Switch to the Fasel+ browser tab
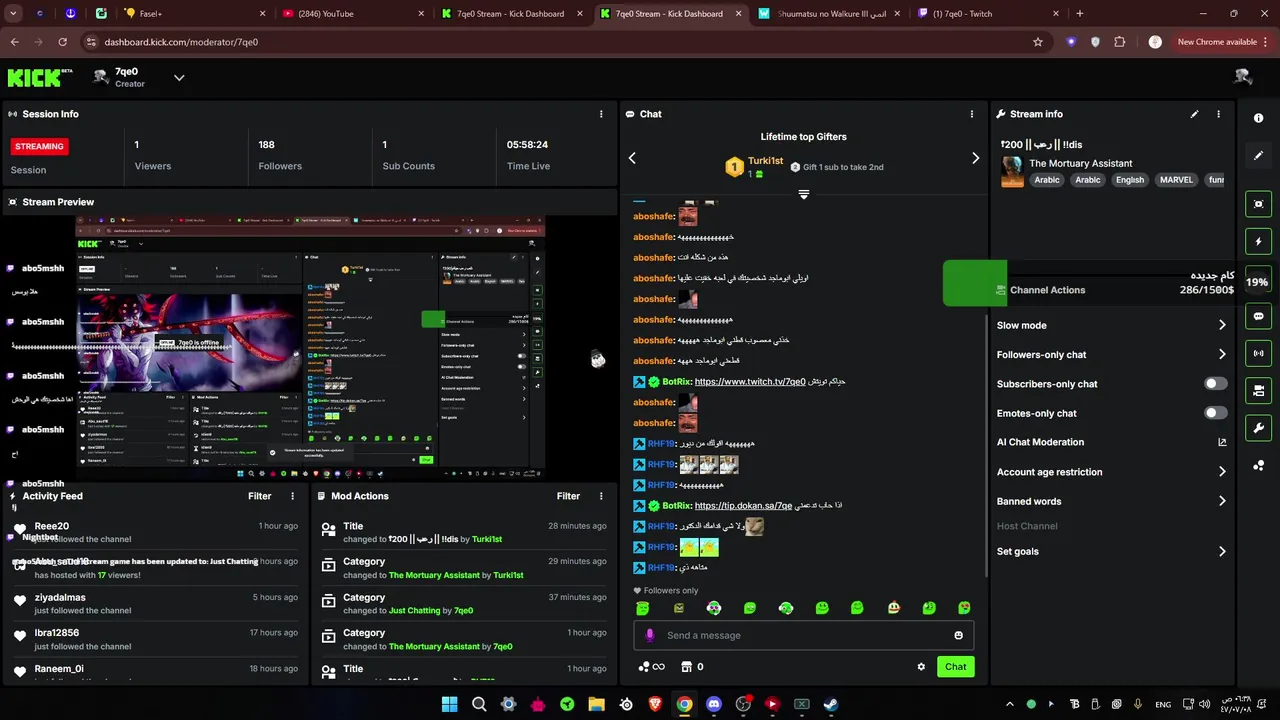The image size is (1280, 720). [195, 14]
